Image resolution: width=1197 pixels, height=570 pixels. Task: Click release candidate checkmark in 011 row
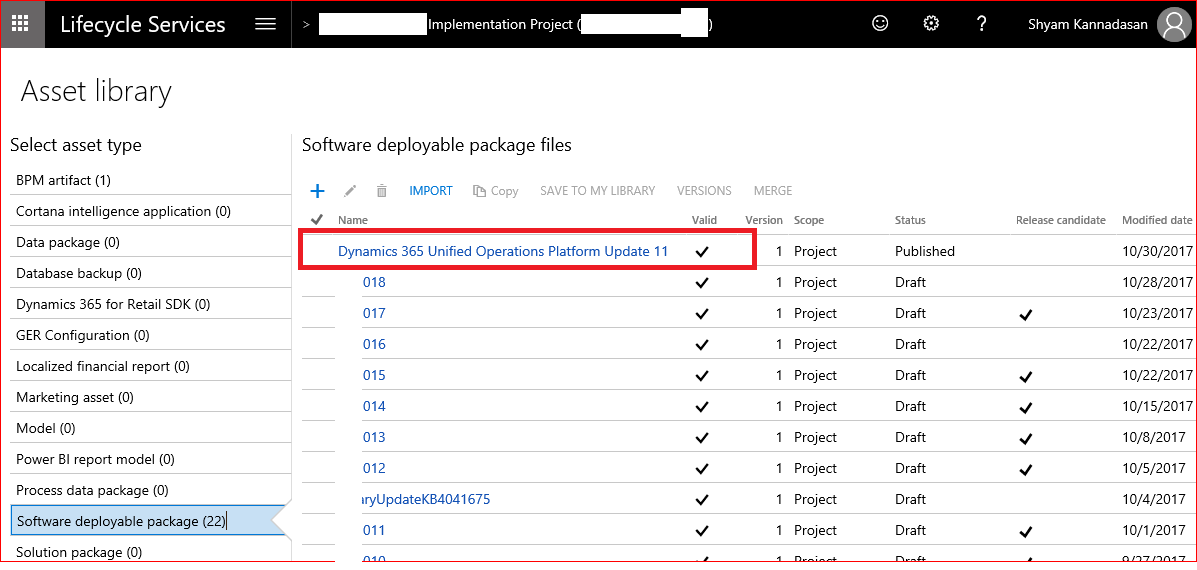pos(1027,530)
